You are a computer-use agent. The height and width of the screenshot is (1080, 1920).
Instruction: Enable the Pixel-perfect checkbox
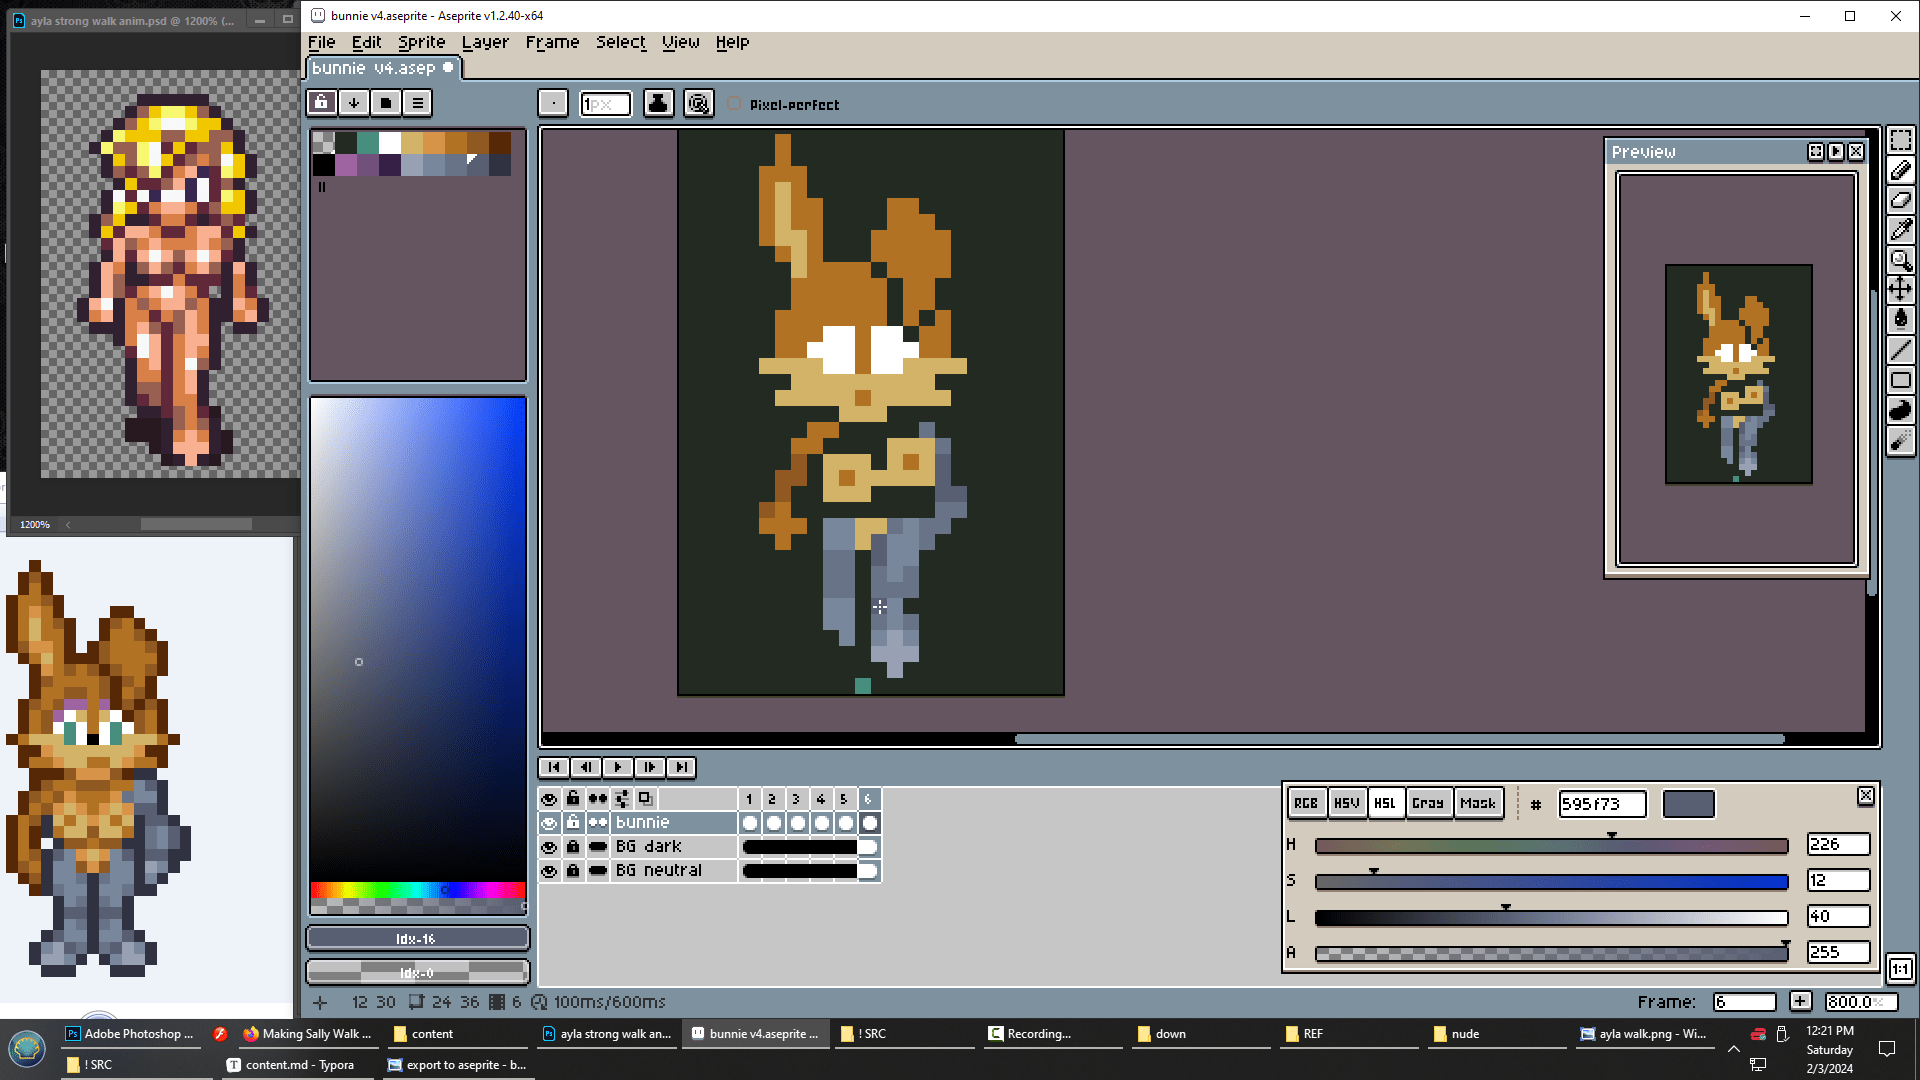point(735,104)
